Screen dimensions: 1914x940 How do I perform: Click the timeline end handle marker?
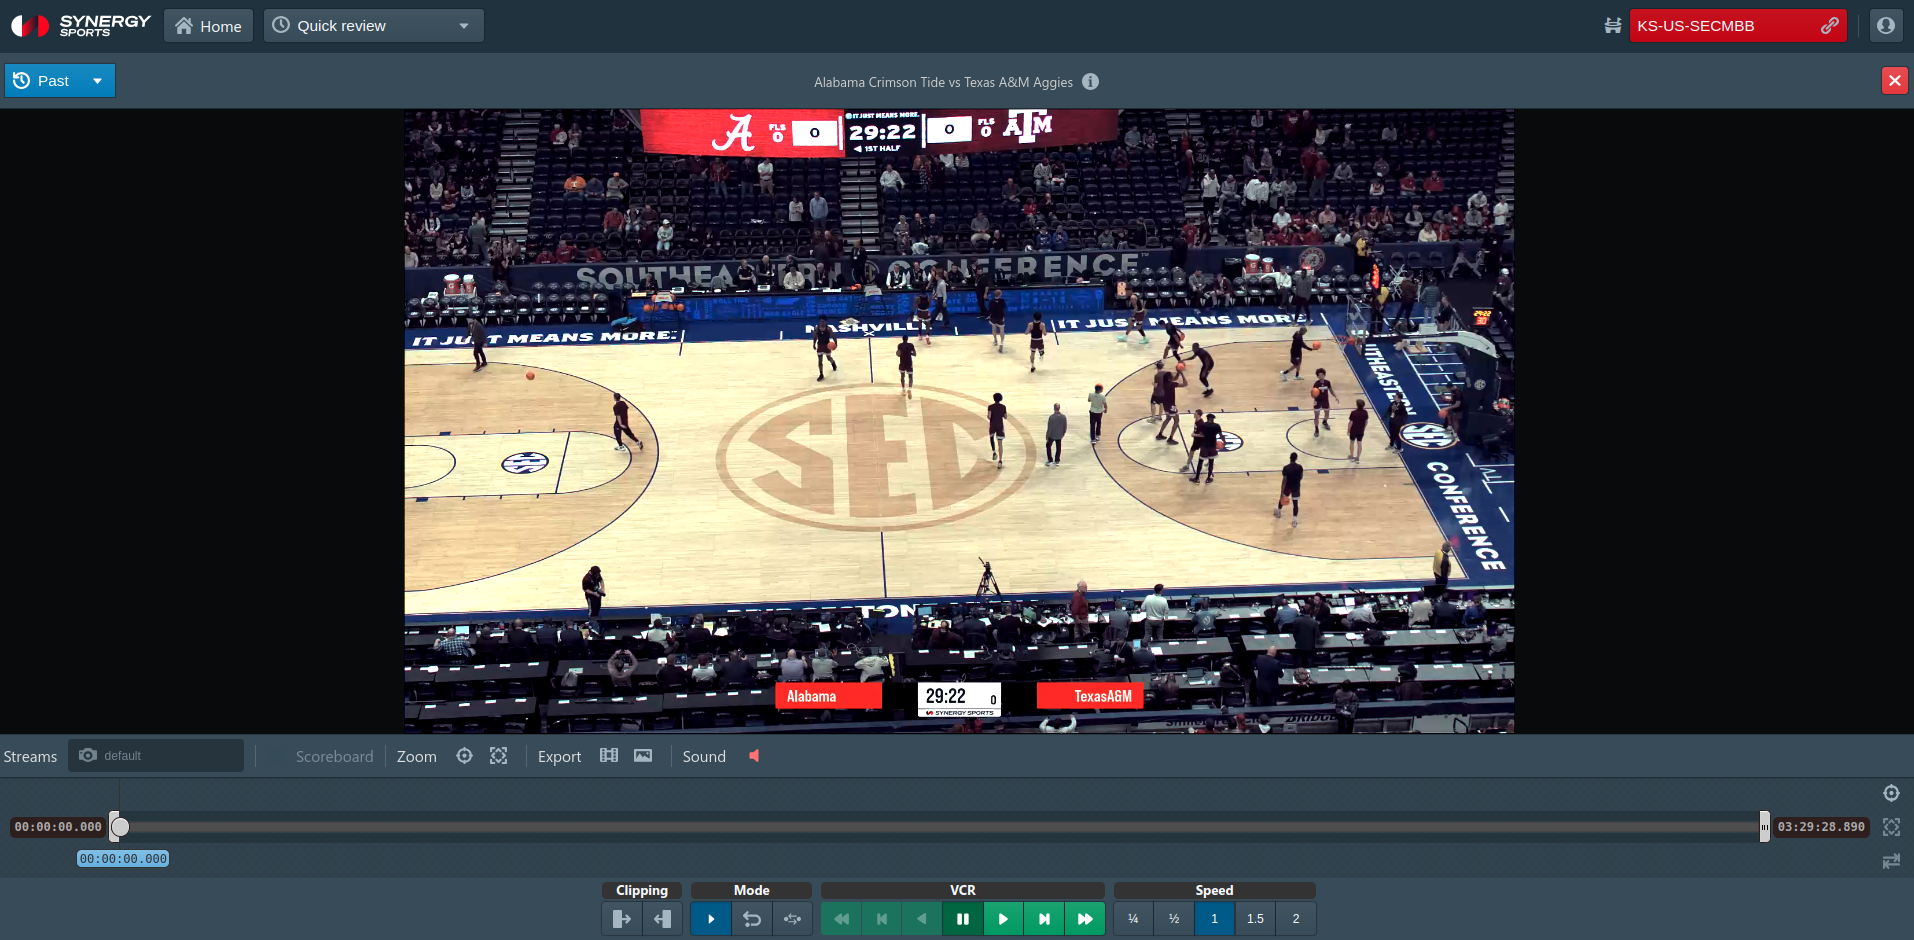(x=1765, y=827)
